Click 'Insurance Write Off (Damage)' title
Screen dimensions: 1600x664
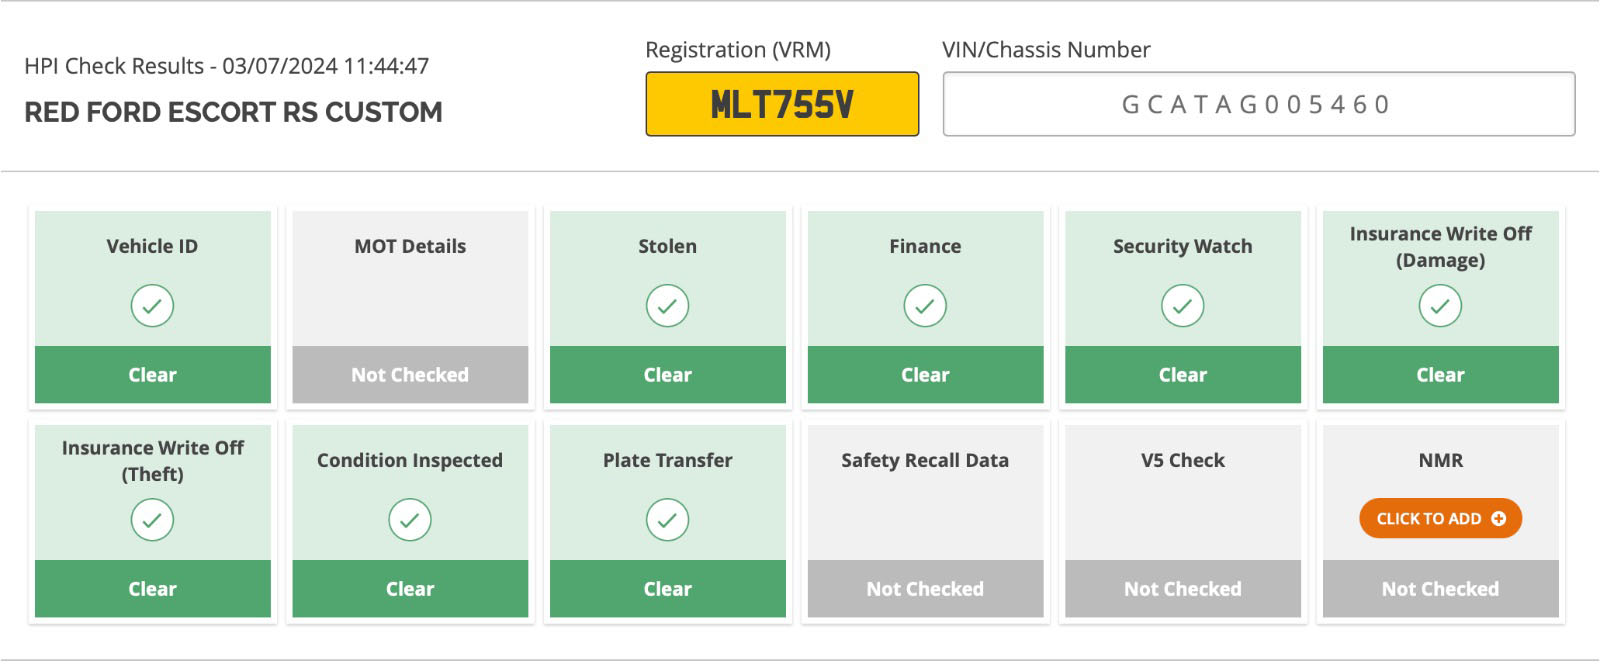[x=1441, y=247]
